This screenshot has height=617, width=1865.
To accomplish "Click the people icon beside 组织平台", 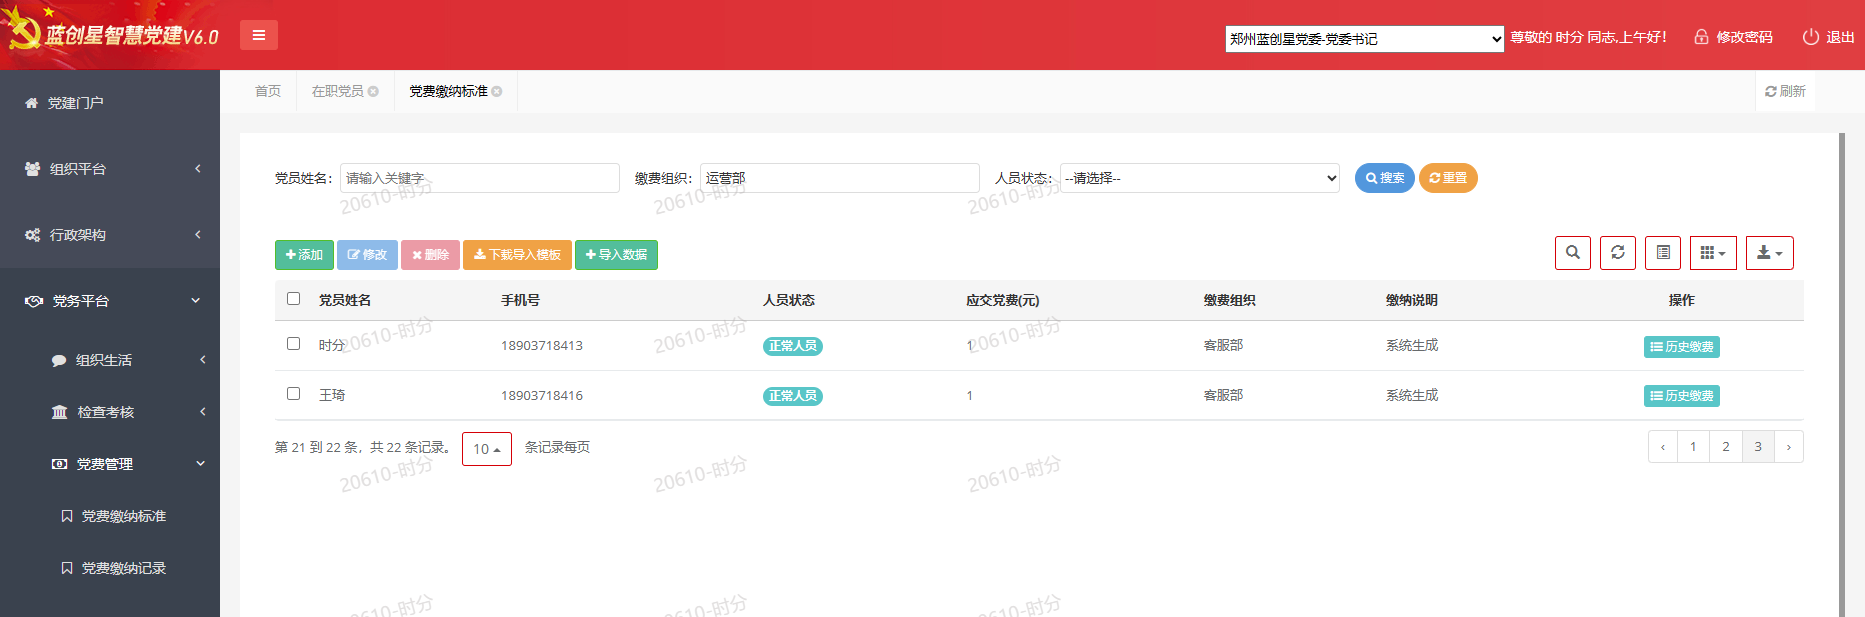I will (33, 169).
